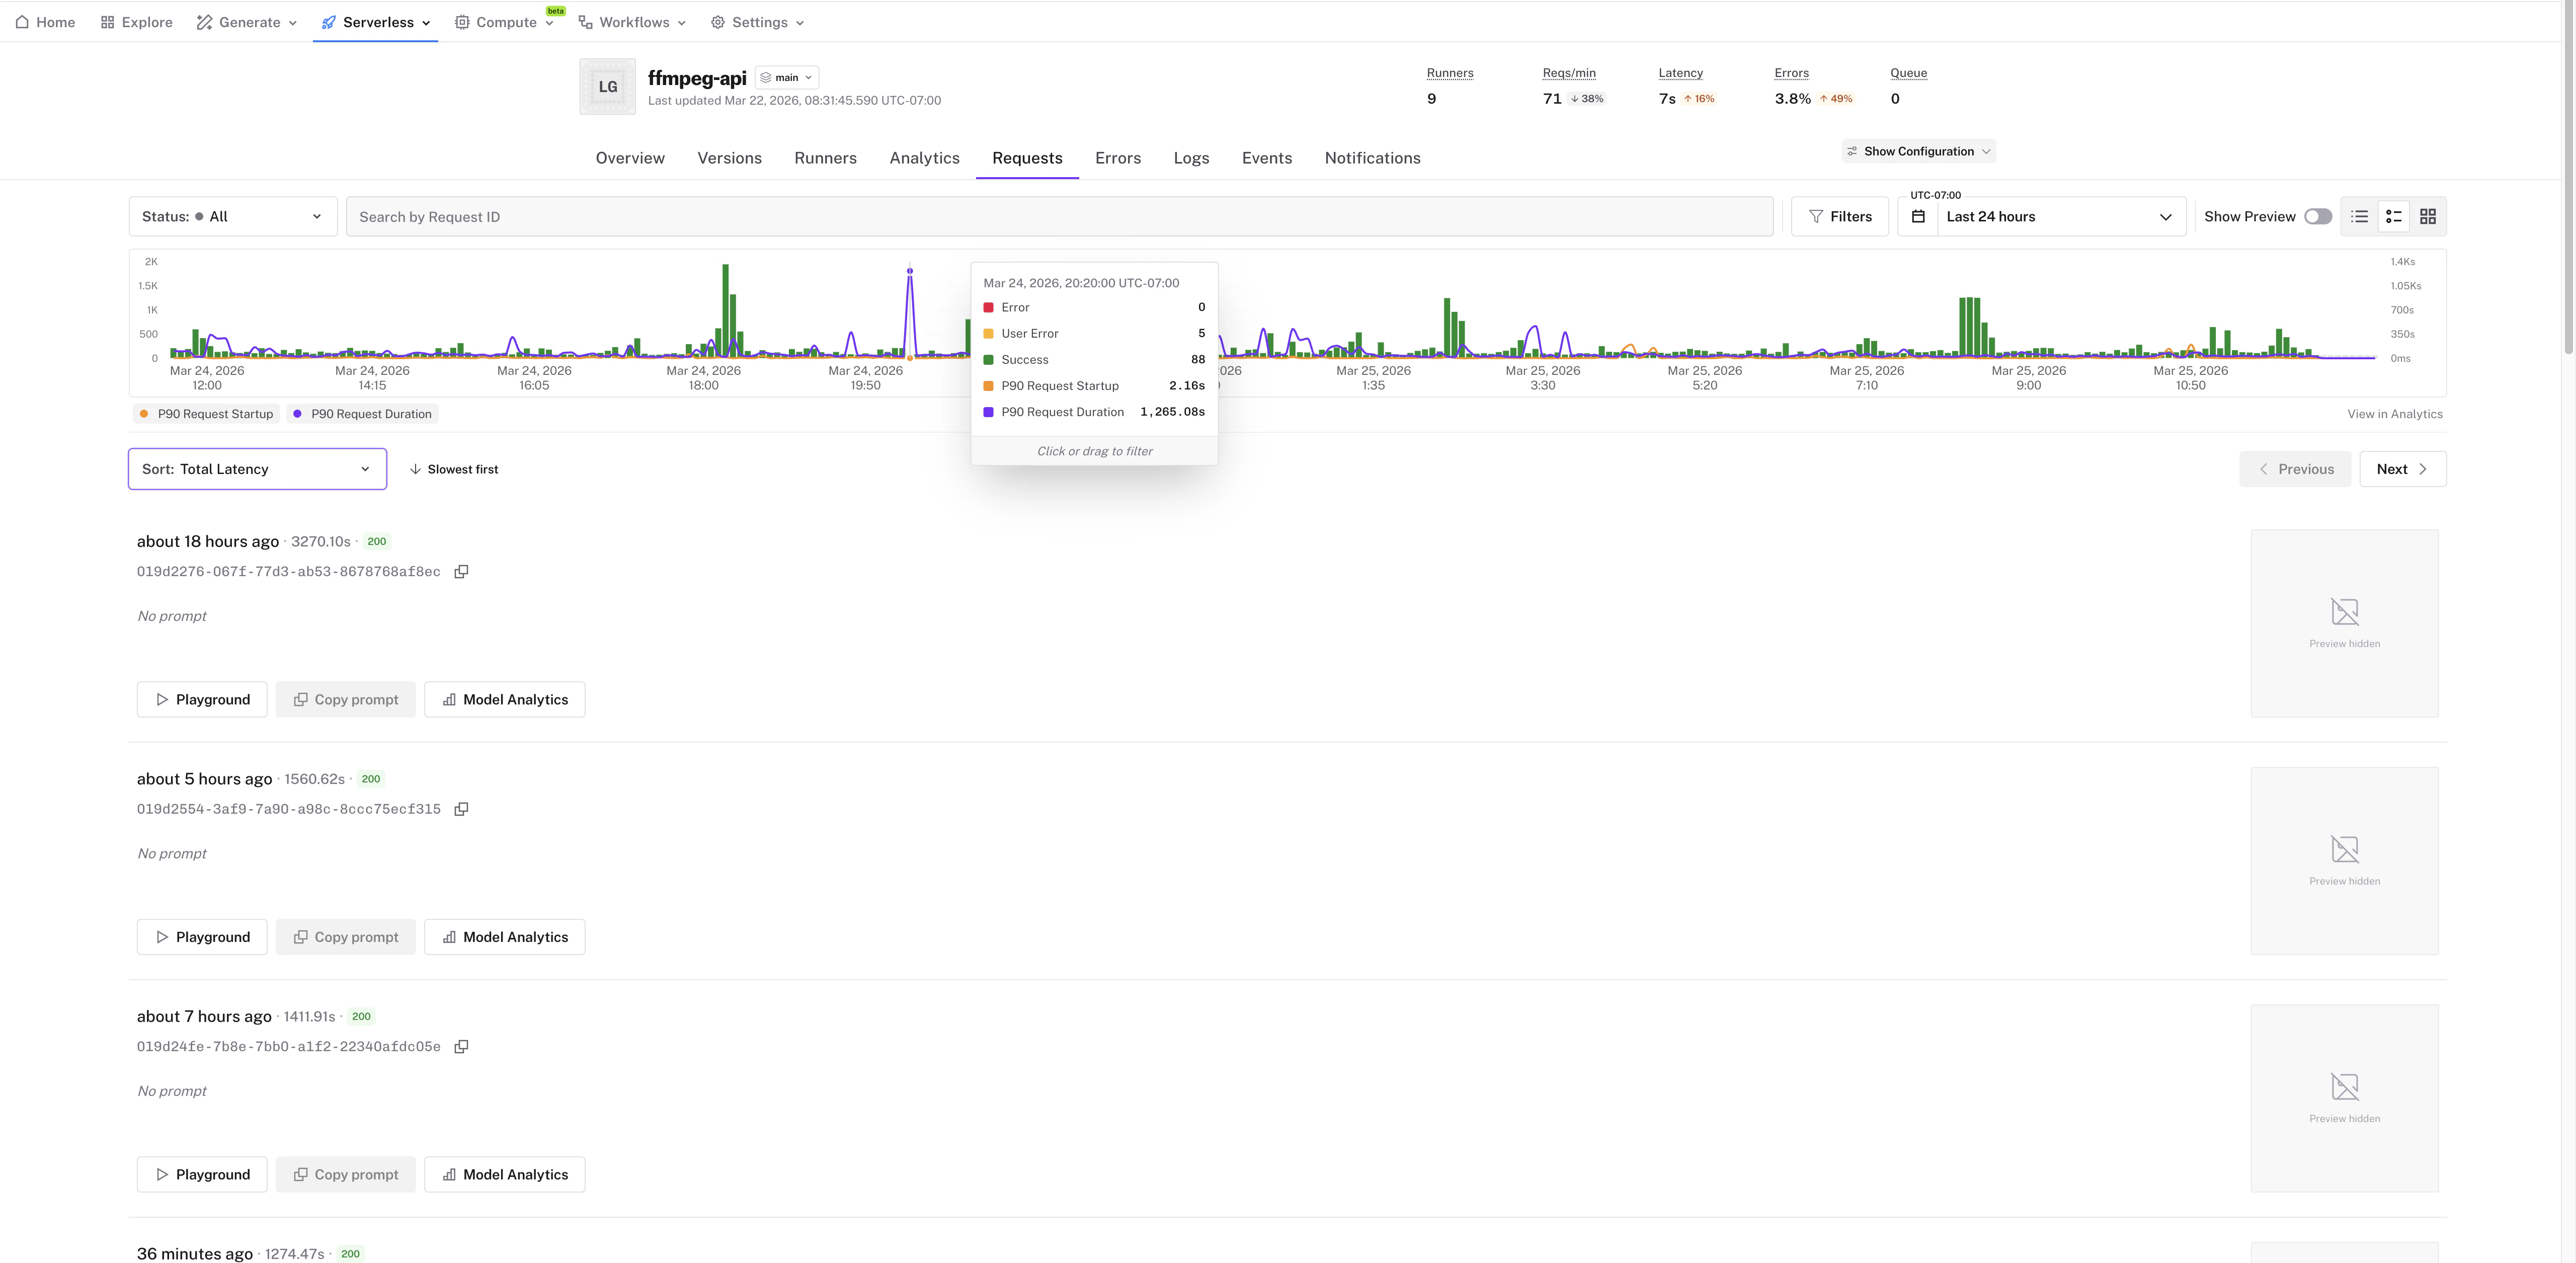The width and height of the screenshot is (2576, 1263).
Task: Switch to the Errors tab
Action: 1118,158
